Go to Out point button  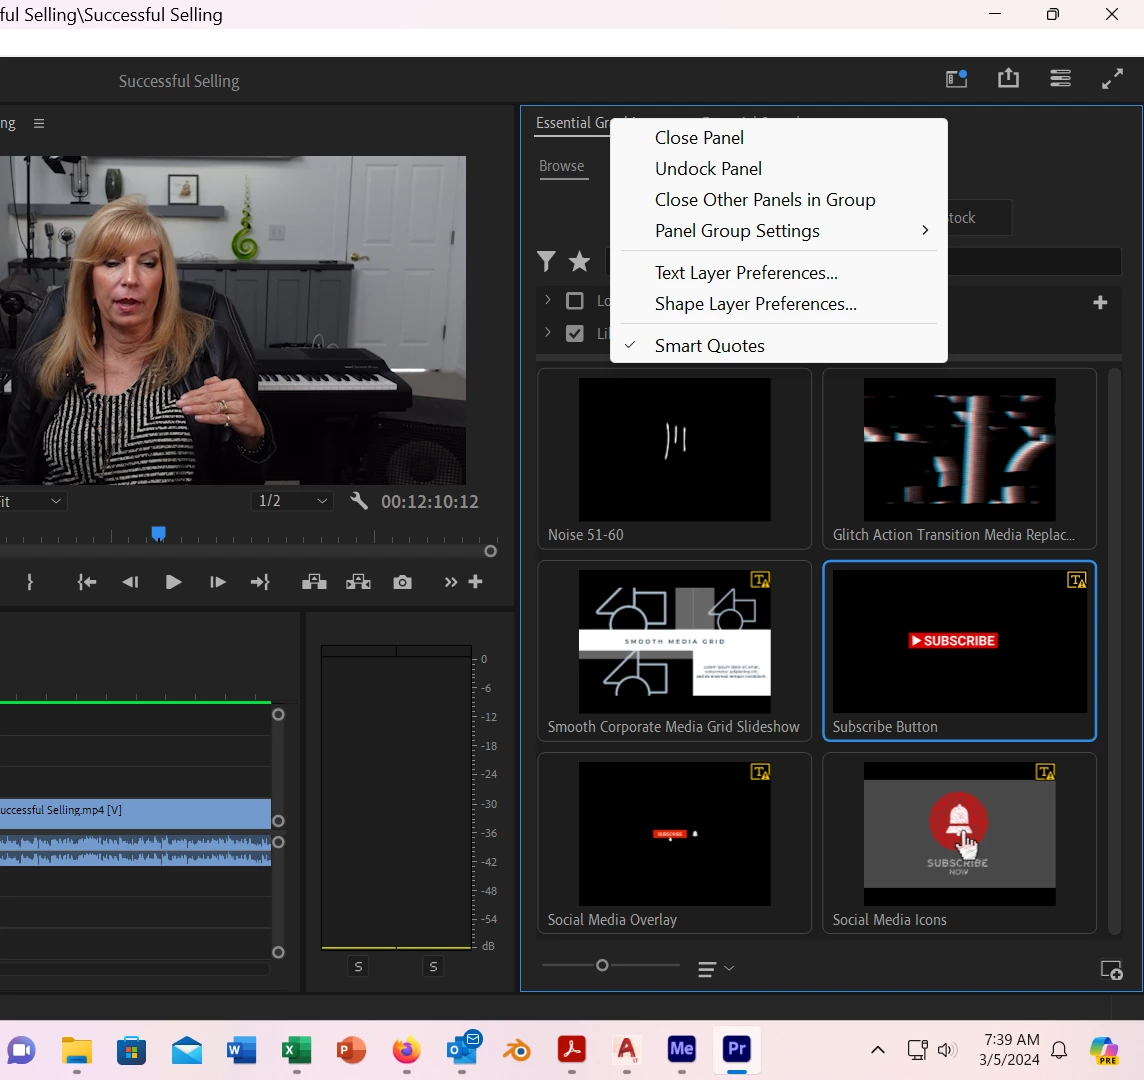(x=260, y=582)
